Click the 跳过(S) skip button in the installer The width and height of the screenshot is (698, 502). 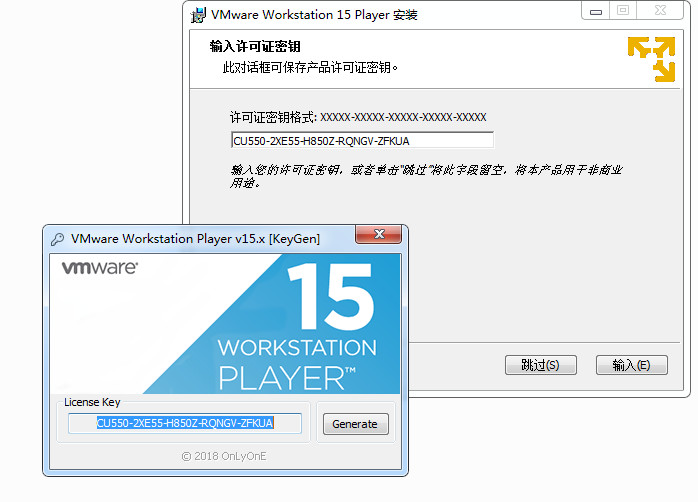pyautogui.click(x=540, y=365)
